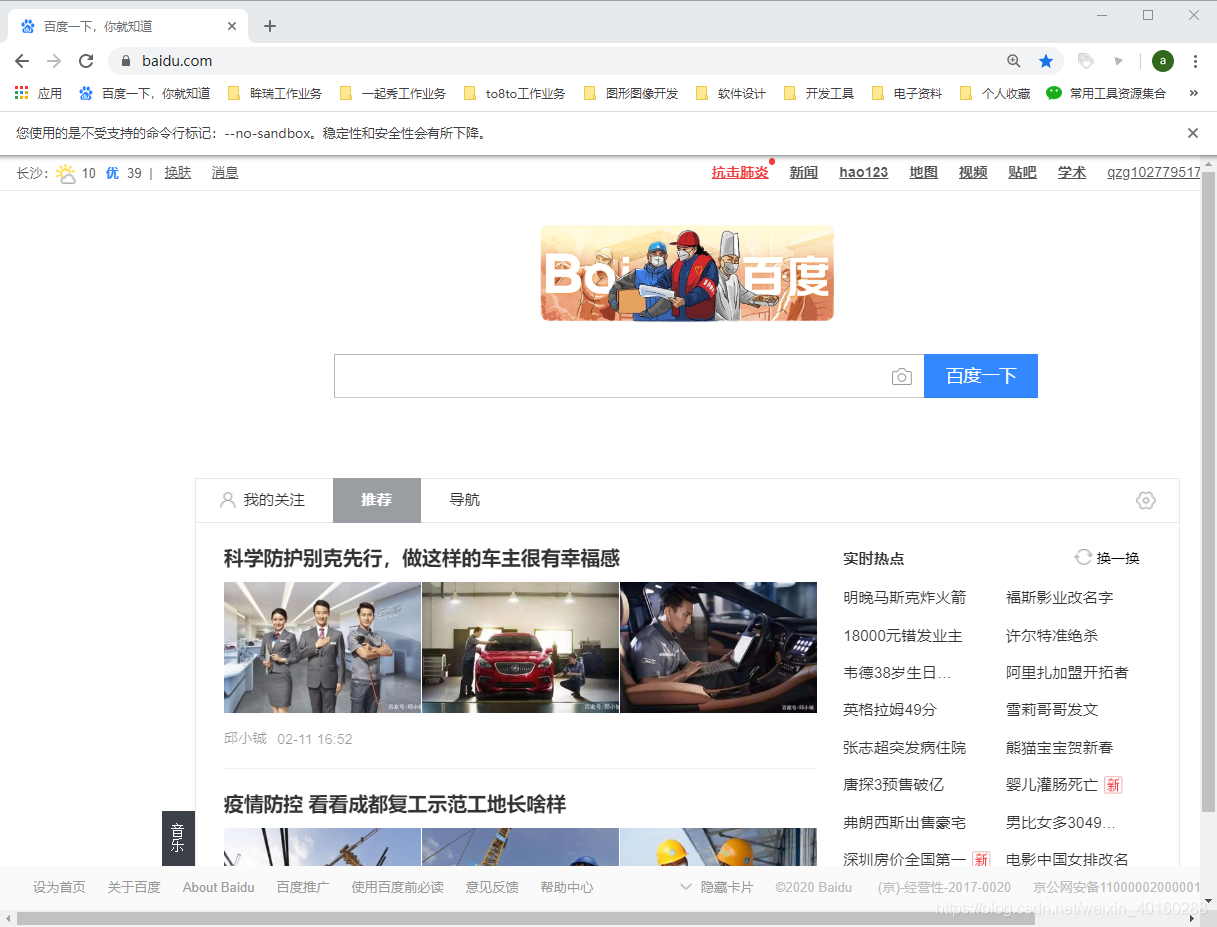Click the 百度一下 search button
1217x927 pixels.
(981, 376)
